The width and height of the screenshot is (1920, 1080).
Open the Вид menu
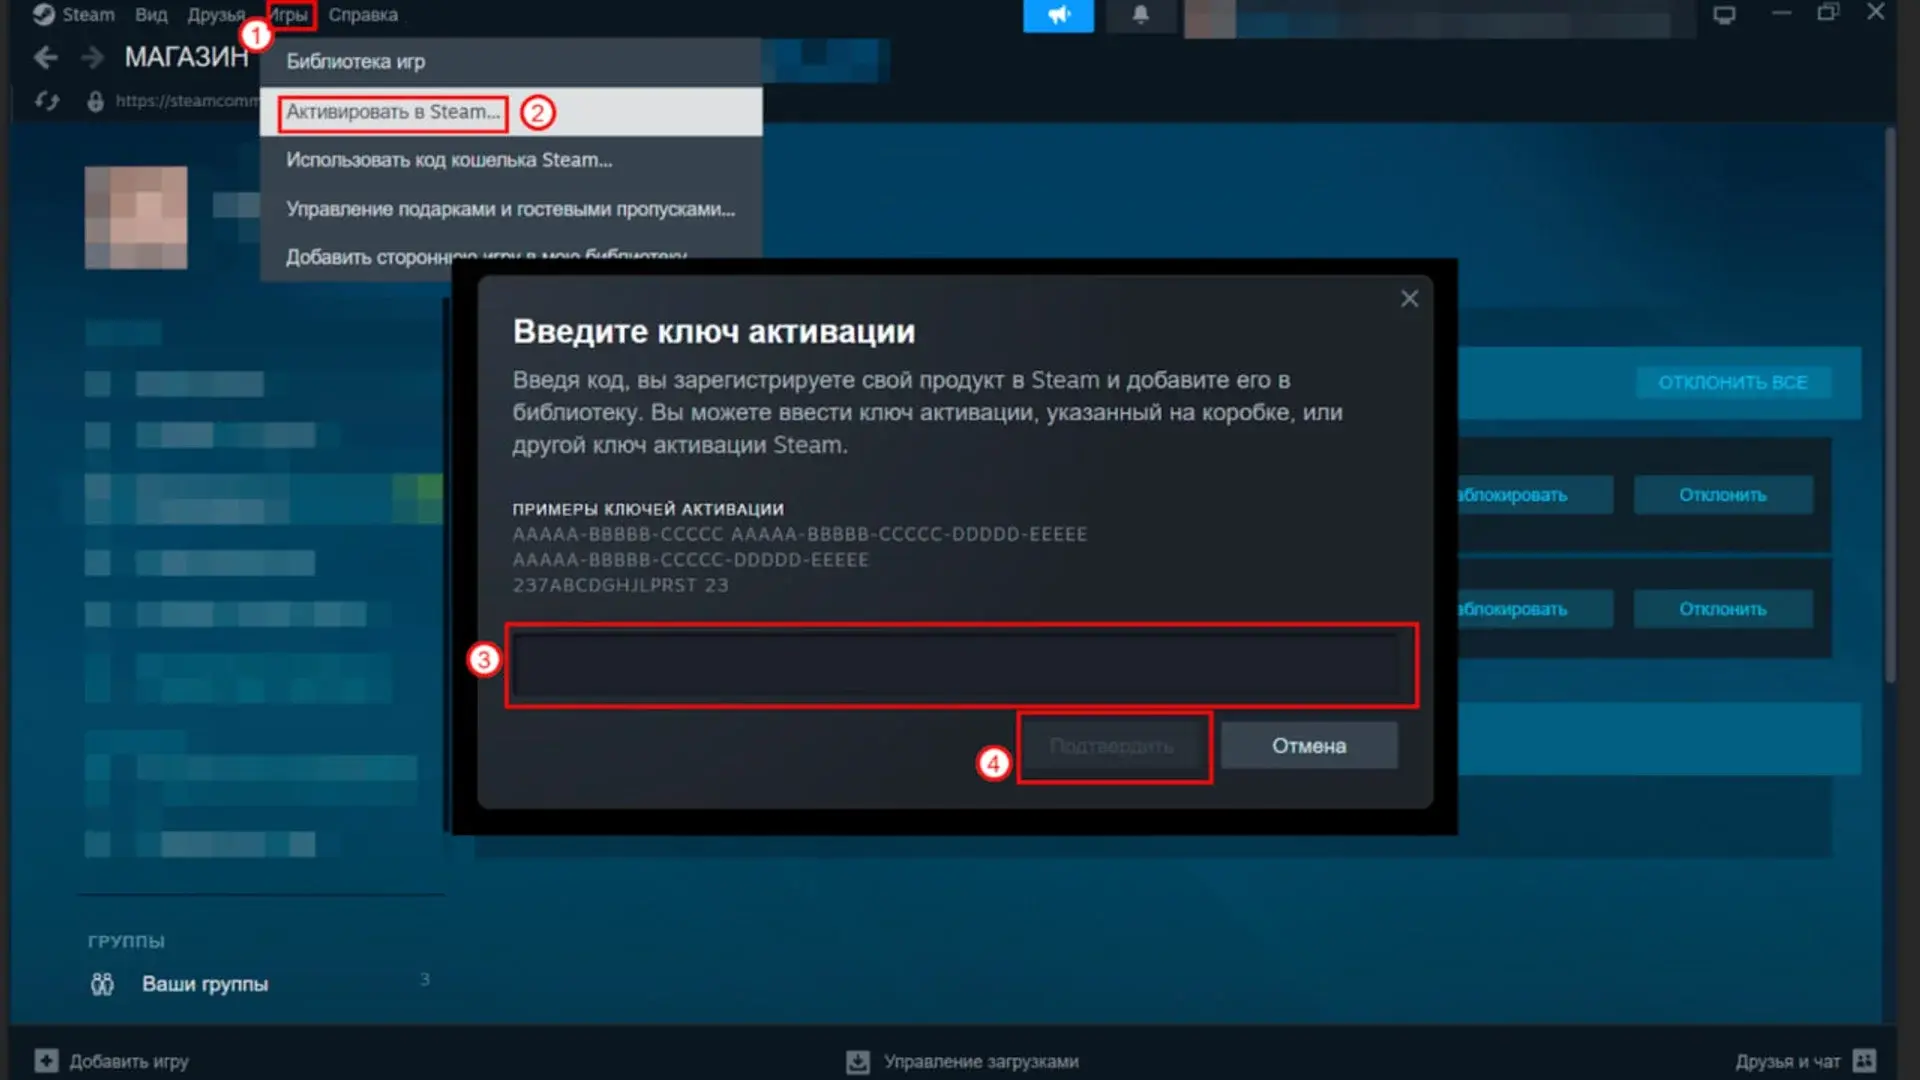(x=151, y=15)
